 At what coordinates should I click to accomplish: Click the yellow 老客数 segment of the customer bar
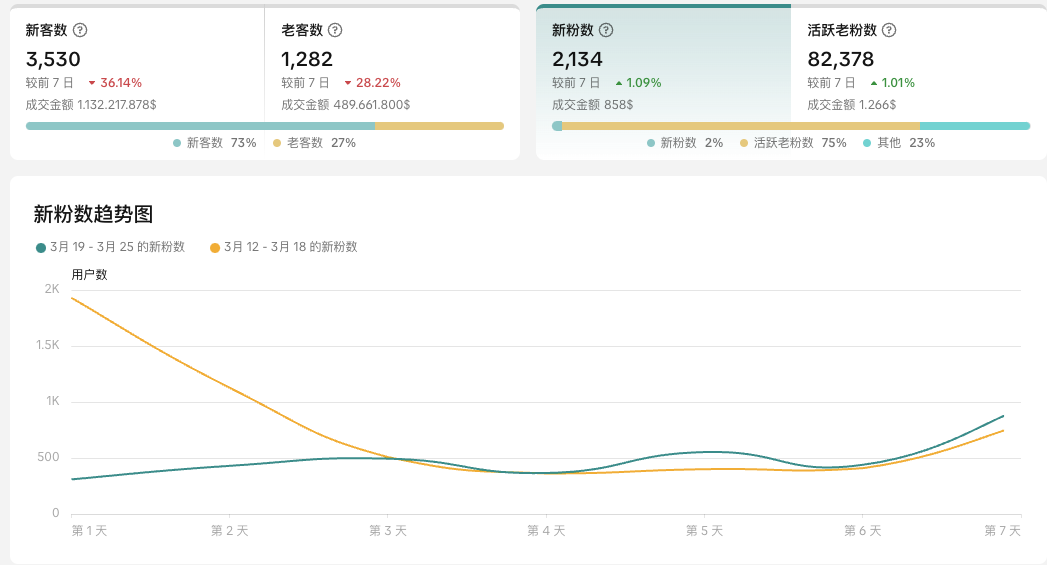point(439,126)
